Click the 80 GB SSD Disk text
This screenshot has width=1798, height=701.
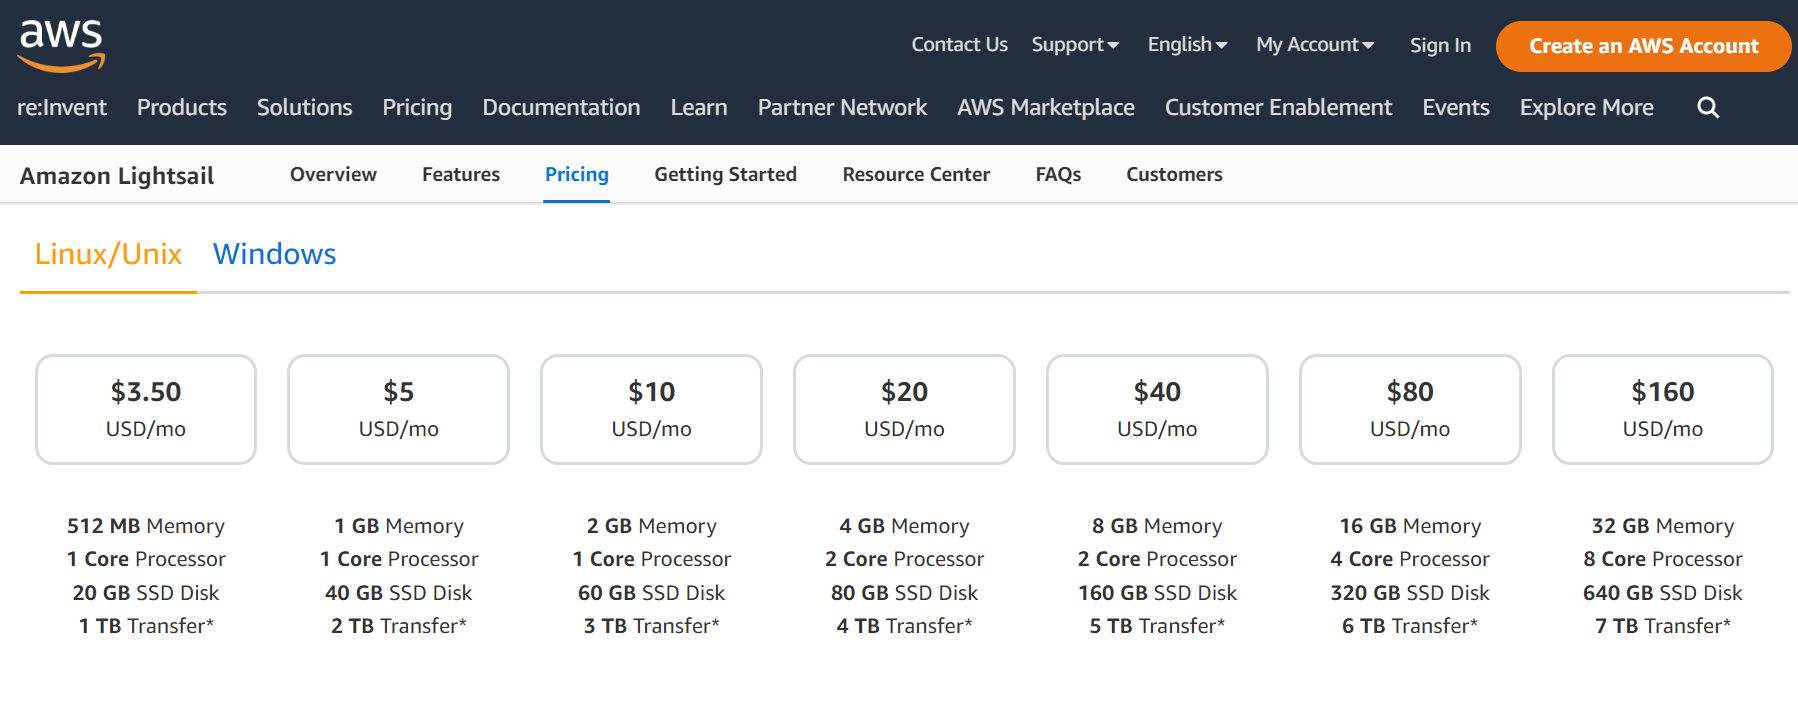pyautogui.click(x=905, y=593)
